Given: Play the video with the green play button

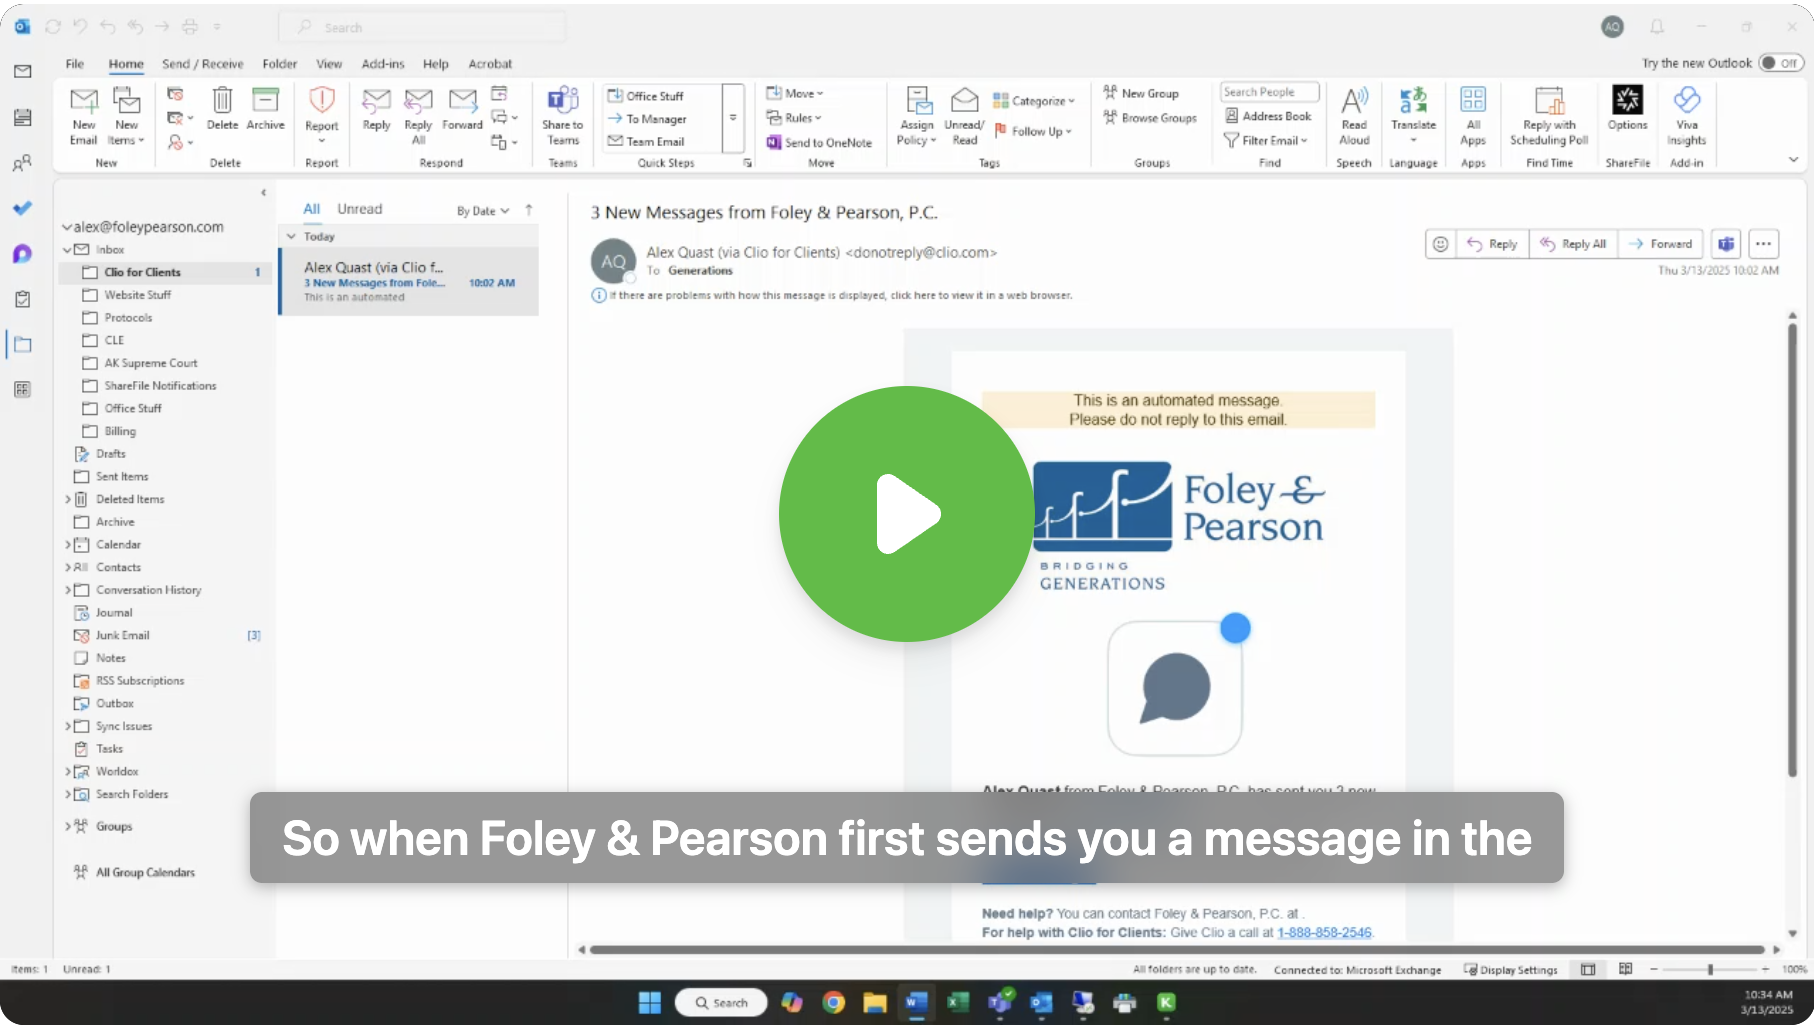Looking at the screenshot, I should coord(906,514).
